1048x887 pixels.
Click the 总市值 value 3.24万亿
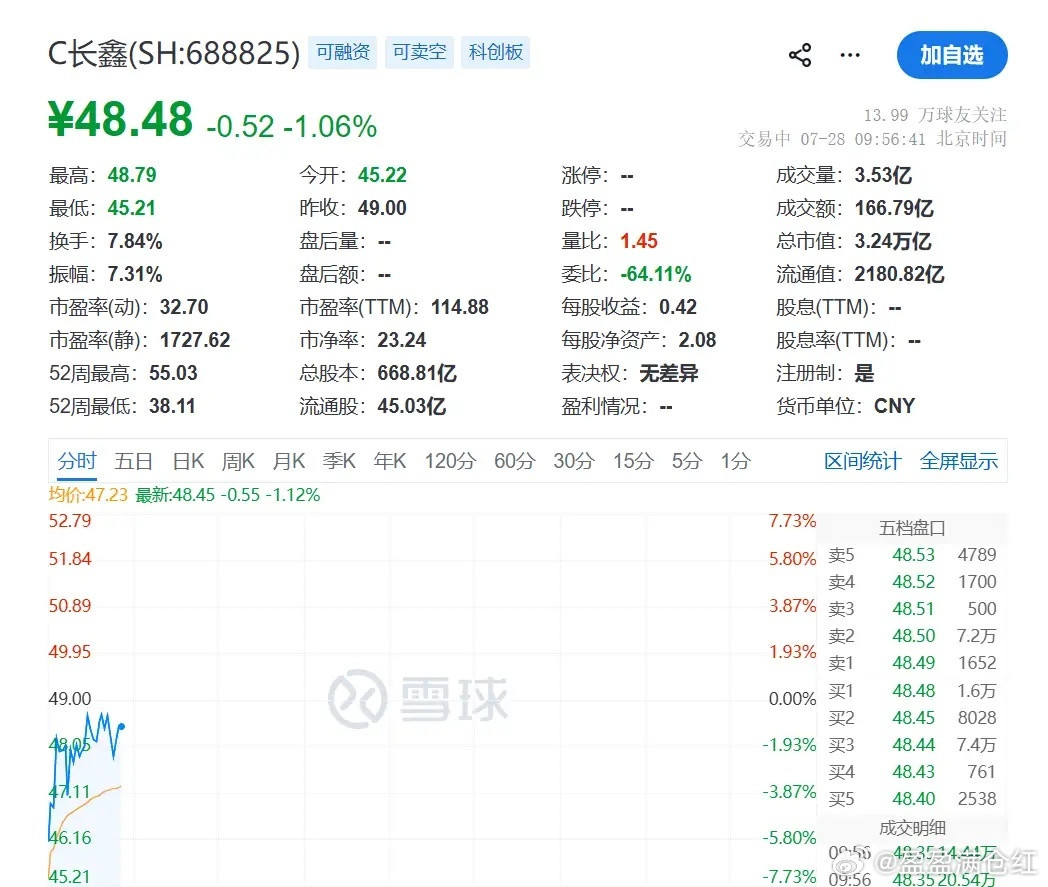(893, 241)
